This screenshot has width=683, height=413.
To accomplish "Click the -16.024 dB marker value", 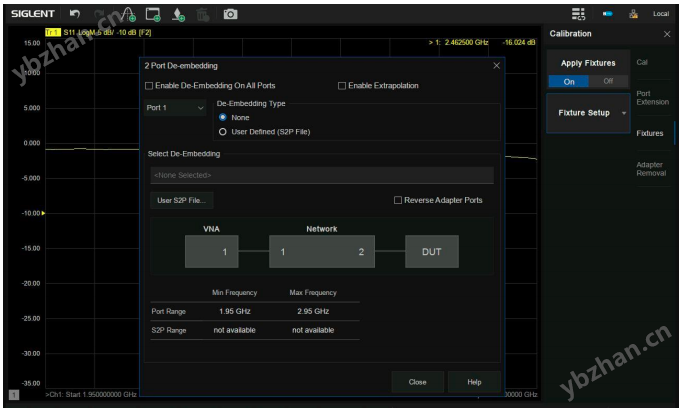I will pyautogui.click(x=519, y=42).
